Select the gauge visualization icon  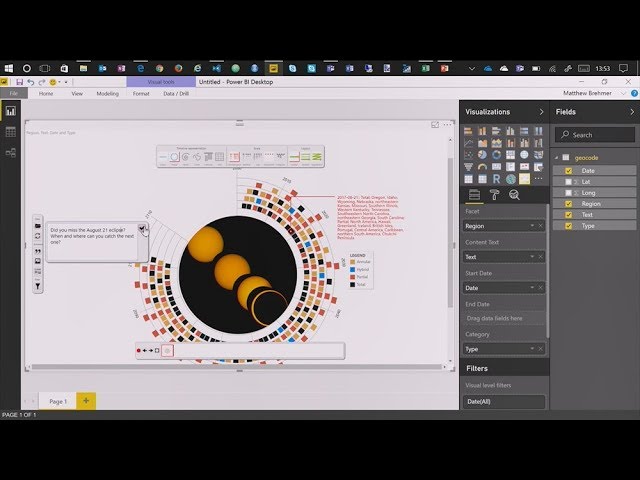click(482, 167)
